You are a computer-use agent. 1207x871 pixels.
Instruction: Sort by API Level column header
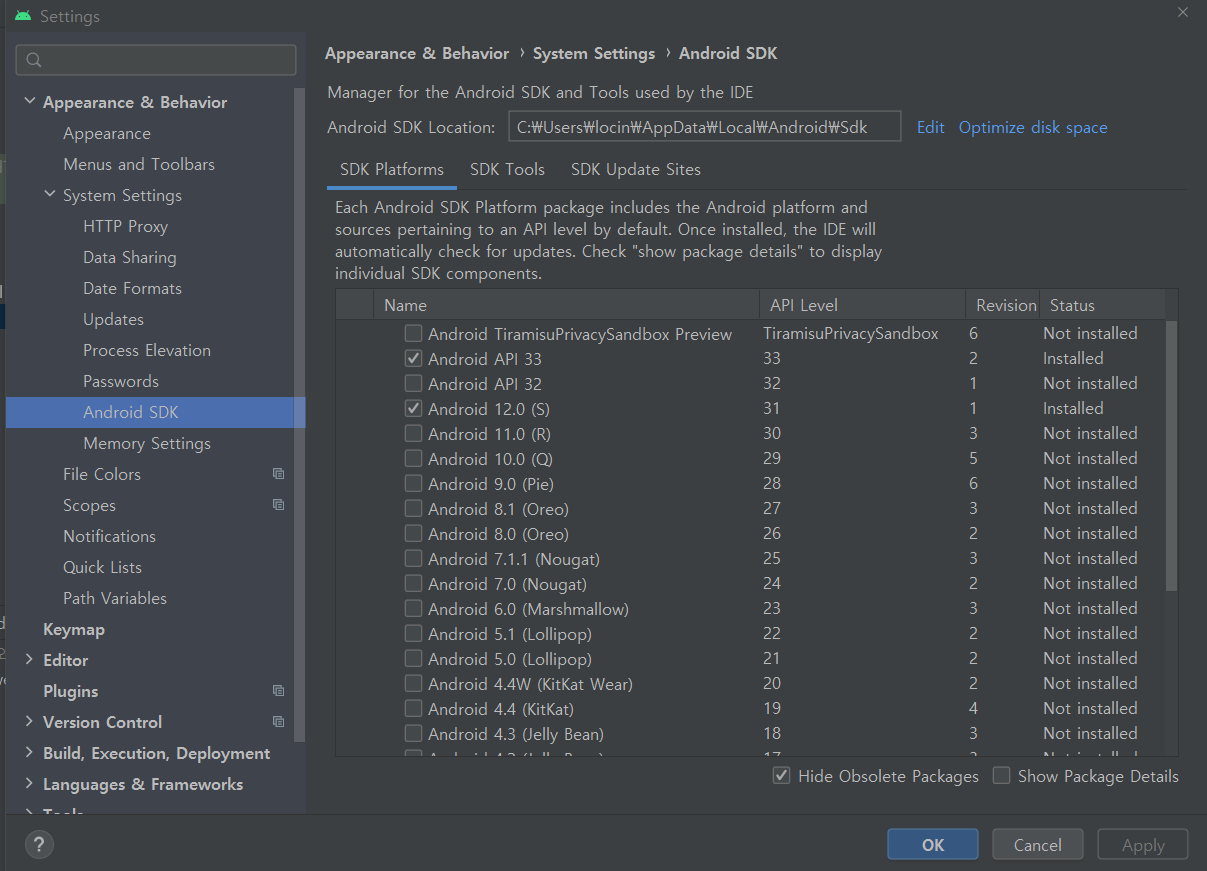(x=862, y=305)
